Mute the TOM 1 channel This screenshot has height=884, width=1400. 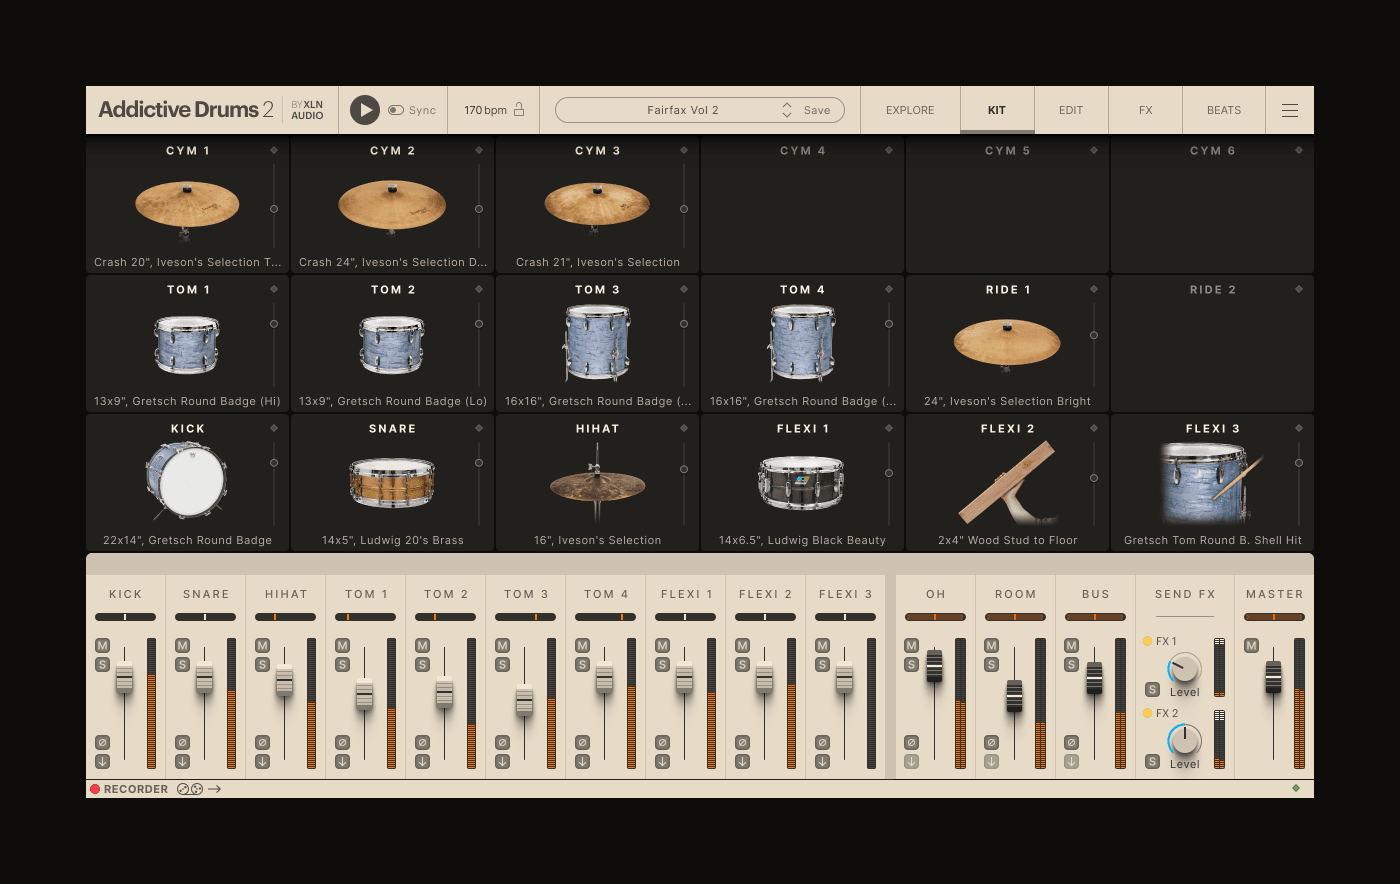click(342, 646)
